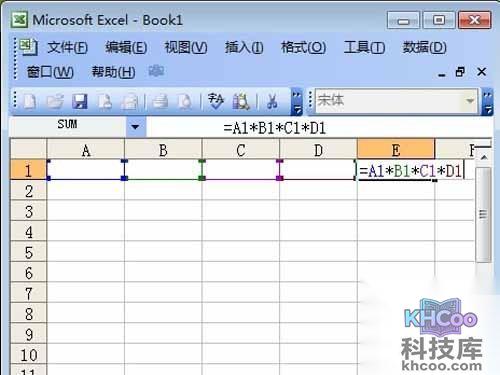Image resolution: width=500 pixels, height=375 pixels.
Task: Click the Open folder icon
Action: (x=55, y=101)
